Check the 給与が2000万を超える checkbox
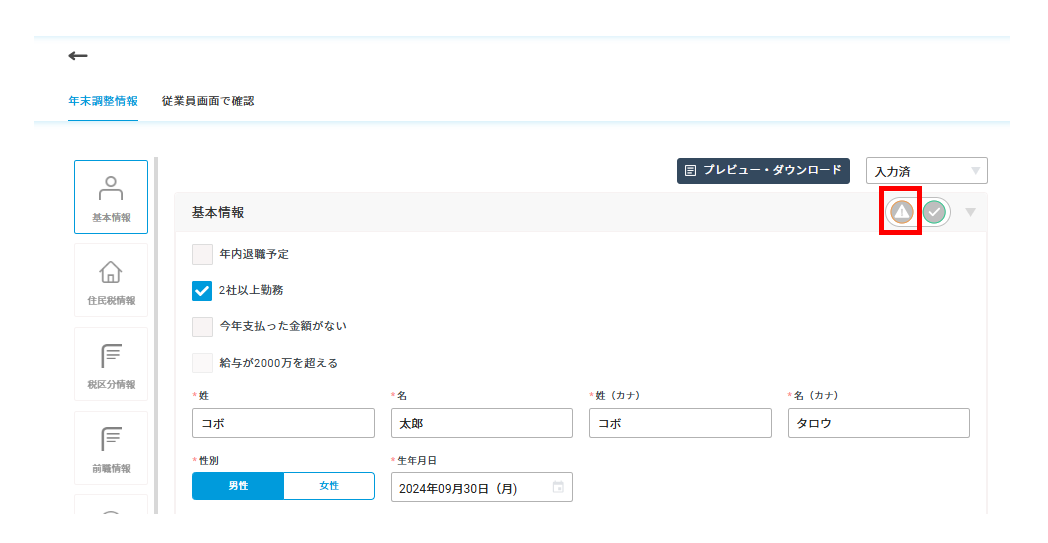1048x543 pixels. click(x=203, y=362)
